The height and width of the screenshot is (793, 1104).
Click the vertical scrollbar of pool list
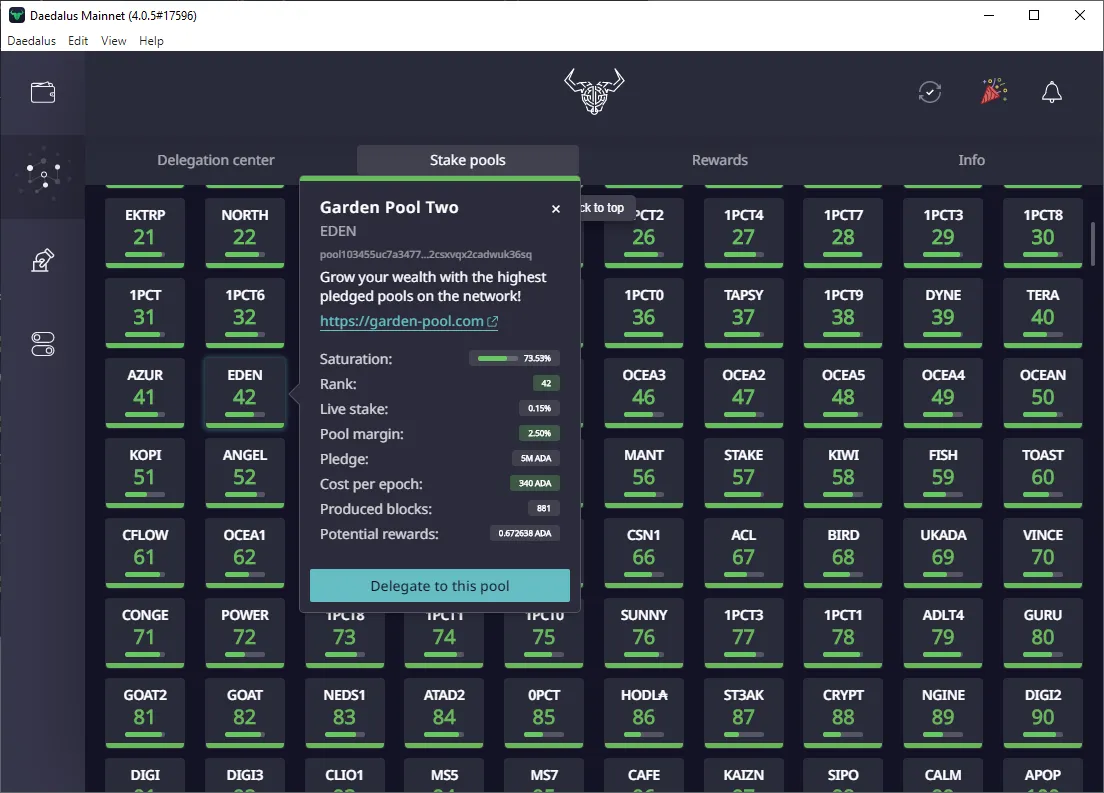[x=1093, y=243]
